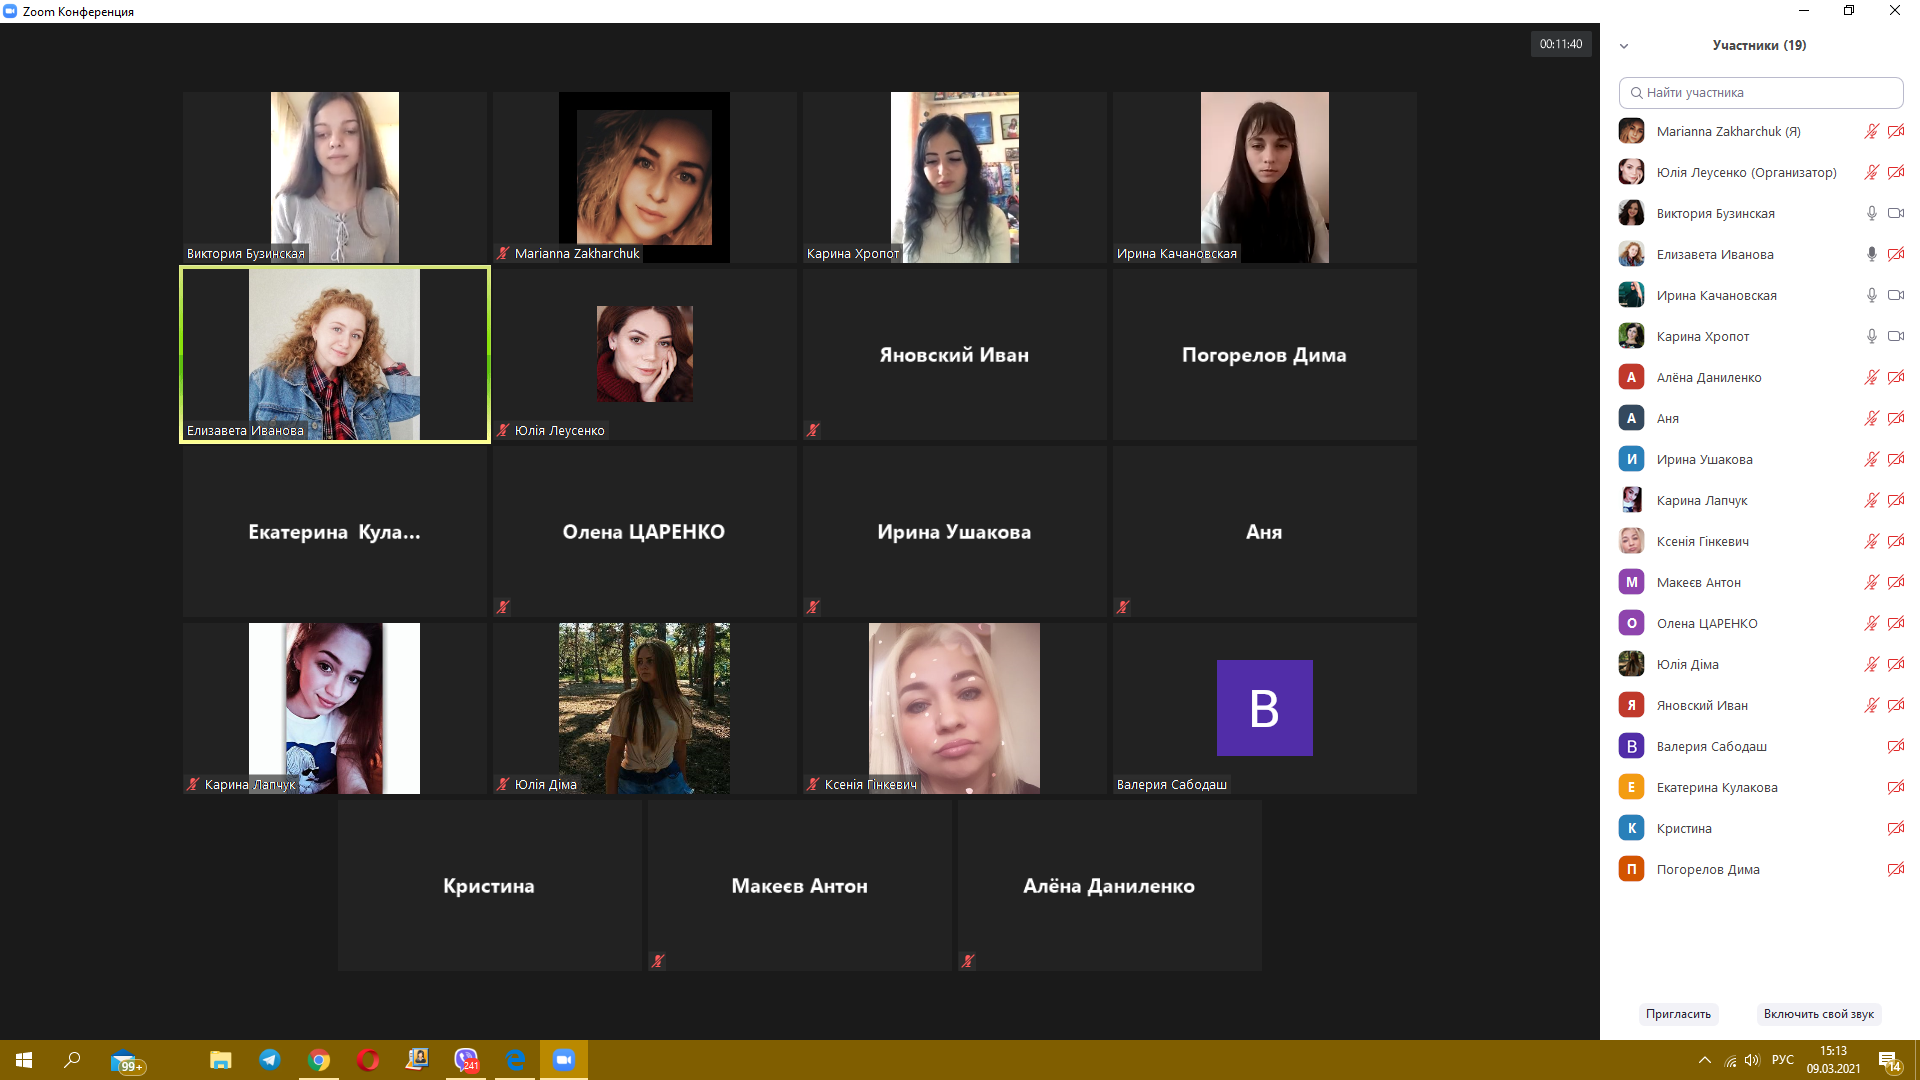Viewport: 1920px width, 1080px height.
Task: Click camera icon next to Ирина Качановская
Action: pos(1895,295)
